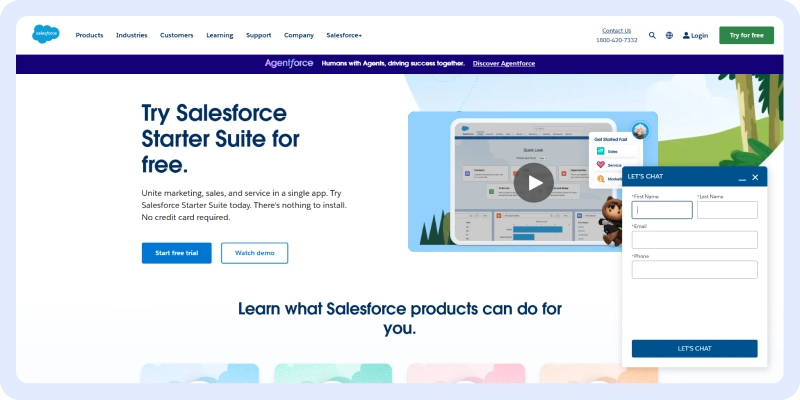
Task: Open the Company menu
Action: coord(299,35)
